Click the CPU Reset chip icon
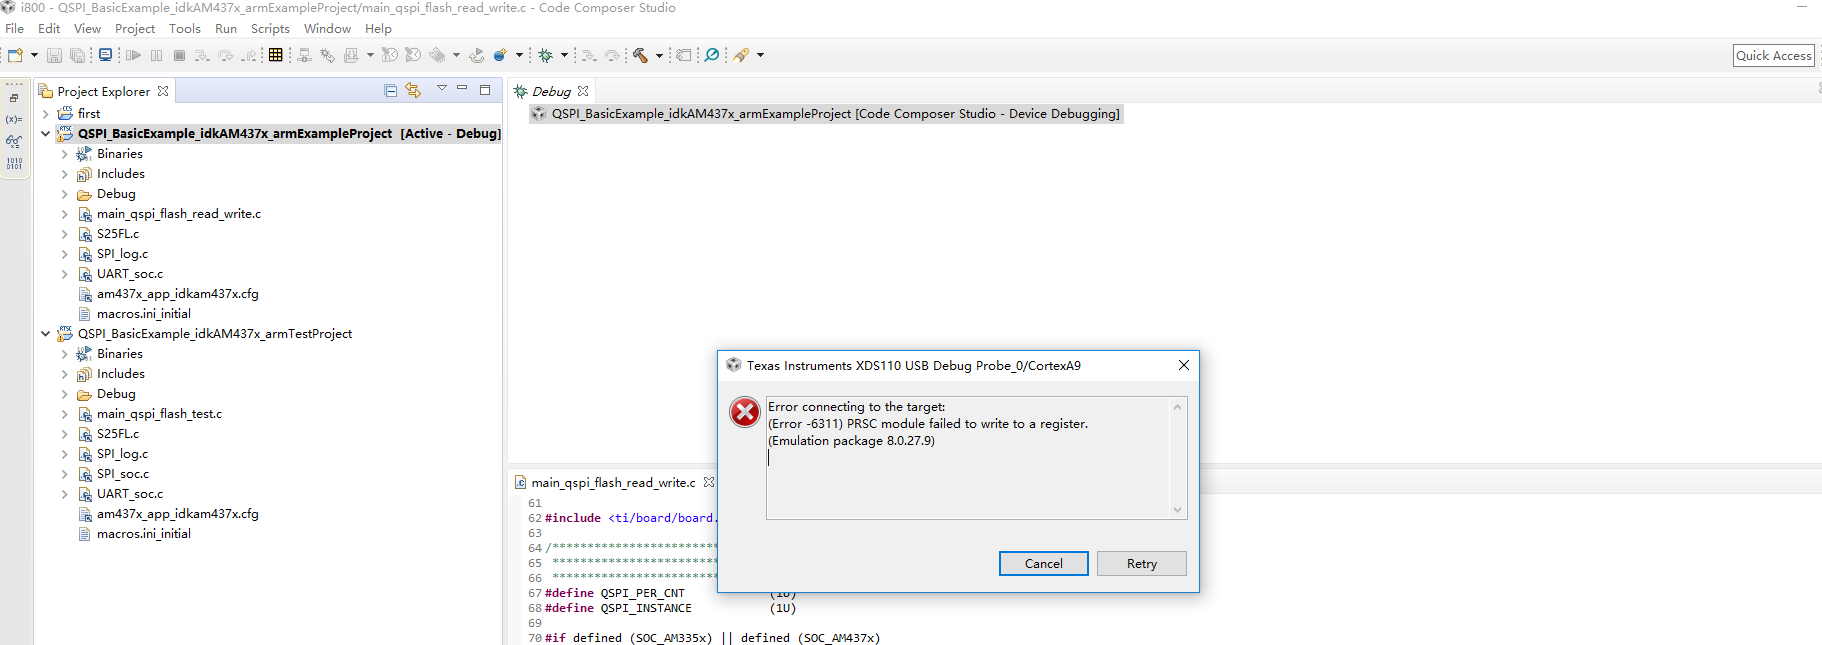Image resolution: width=1822 pixels, height=645 pixels. 437,55
